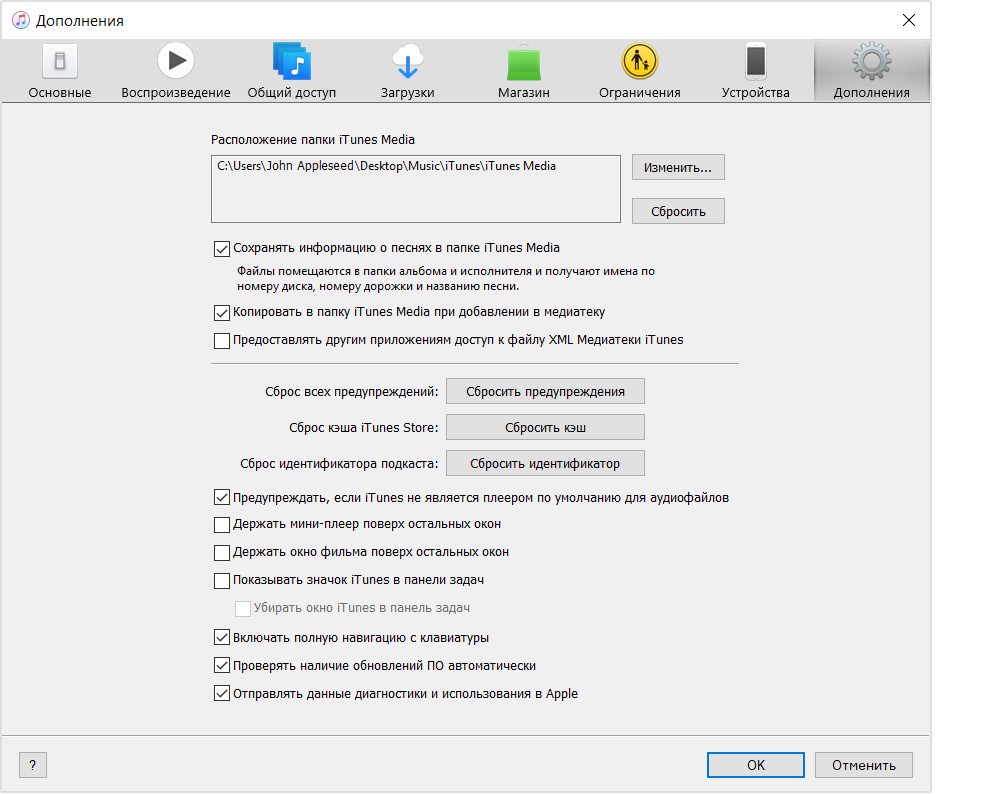The width and height of the screenshot is (988, 794).
Task: Uncheck Отправлять данные диагностики в Apple
Action: pyautogui.click(x=222, y=694)
